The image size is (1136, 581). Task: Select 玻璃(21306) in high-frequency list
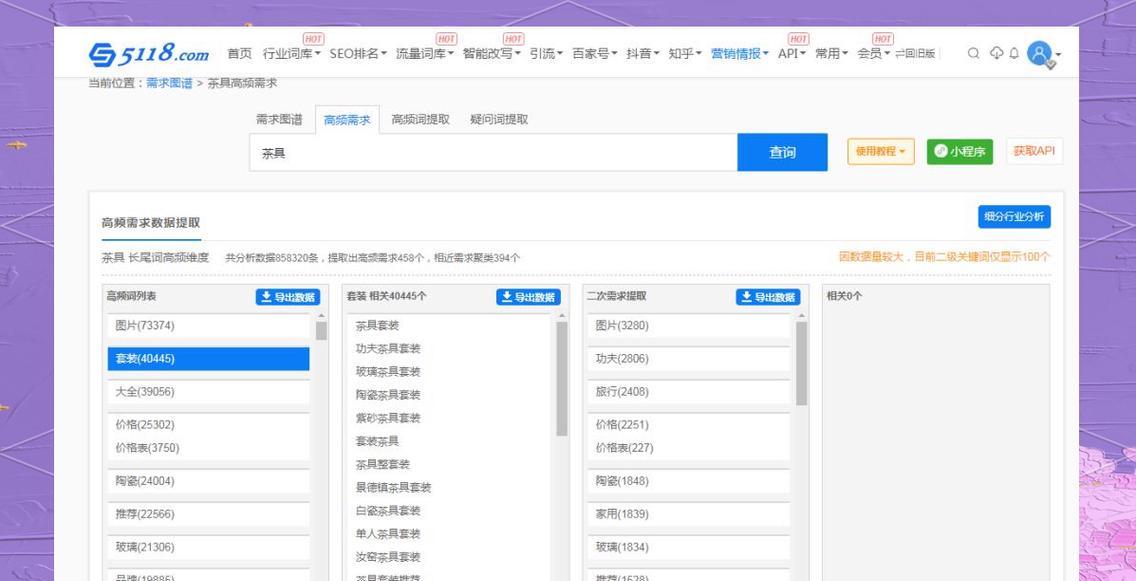pyautogui.click(x=209, y=547)
